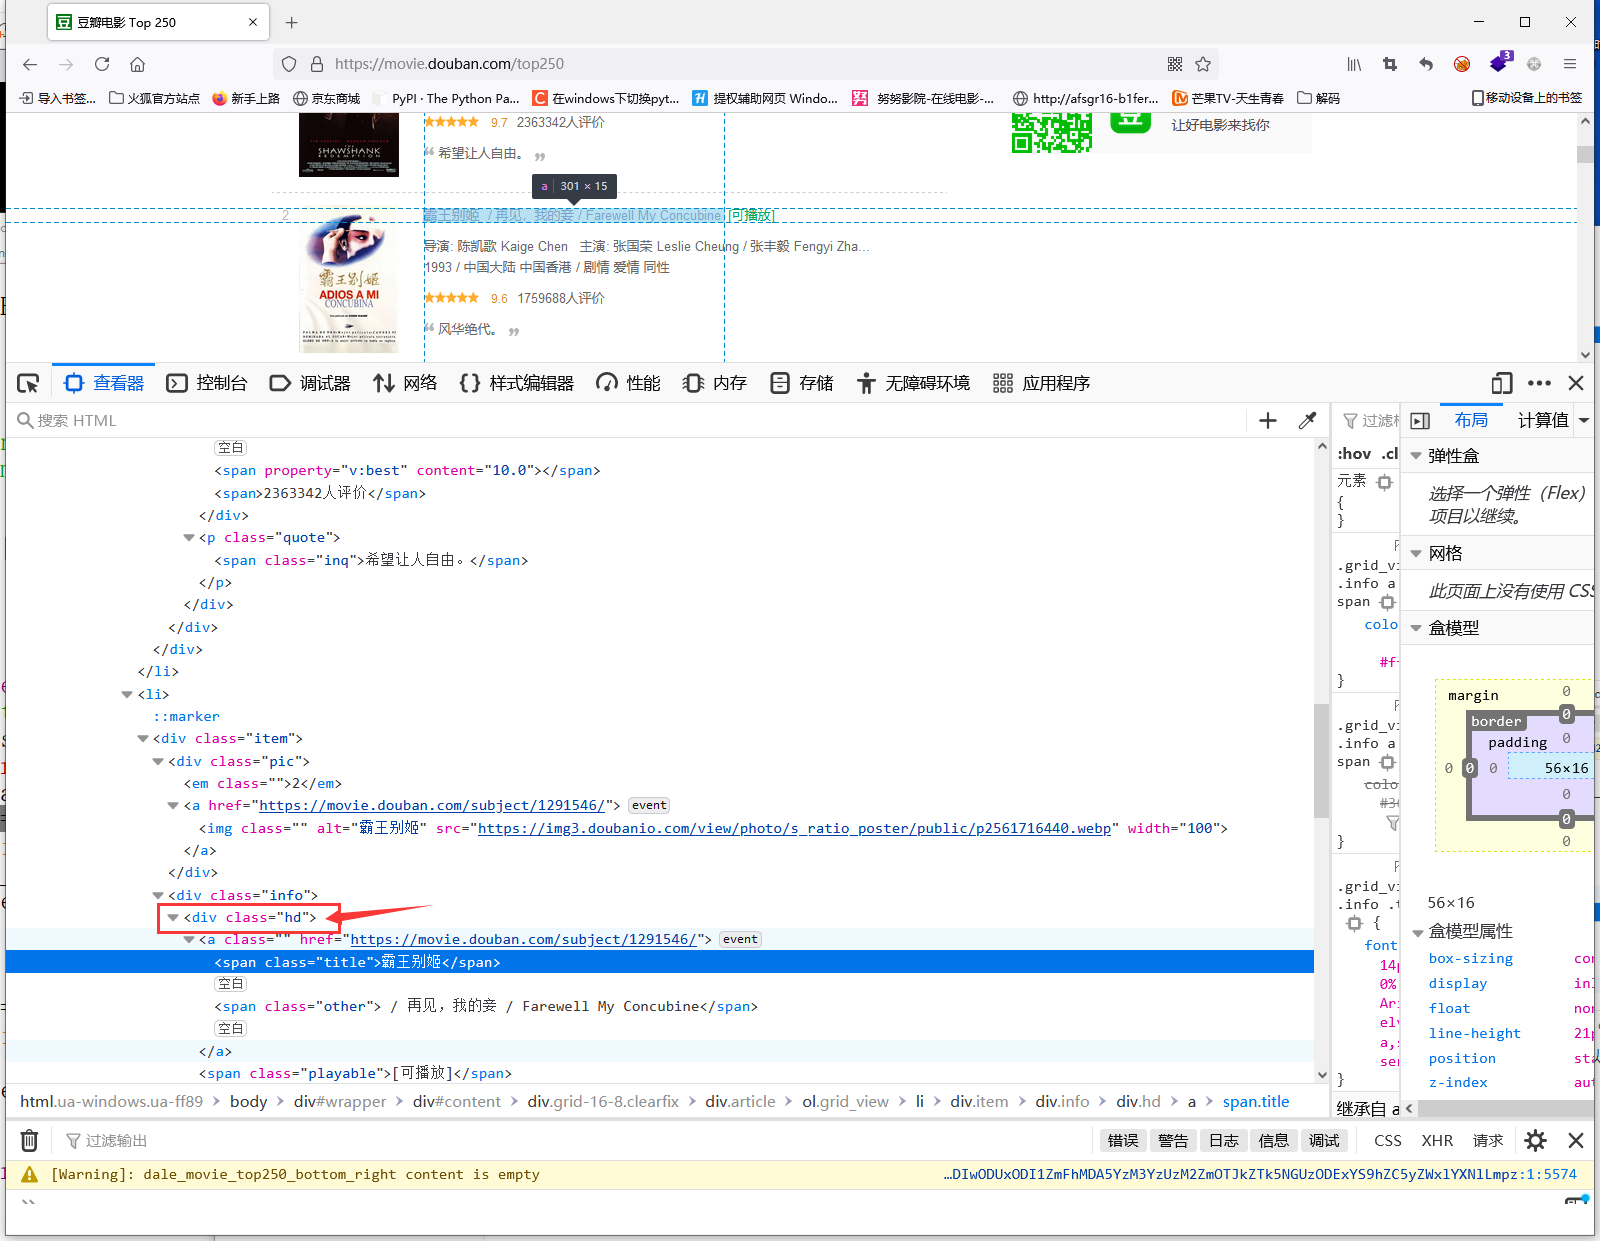Image resolution: width=1600 pixels, height=1241 pixels.
Task: Collapse the 弹性盒 section in Layout panel
Action: coord(1416,455)
